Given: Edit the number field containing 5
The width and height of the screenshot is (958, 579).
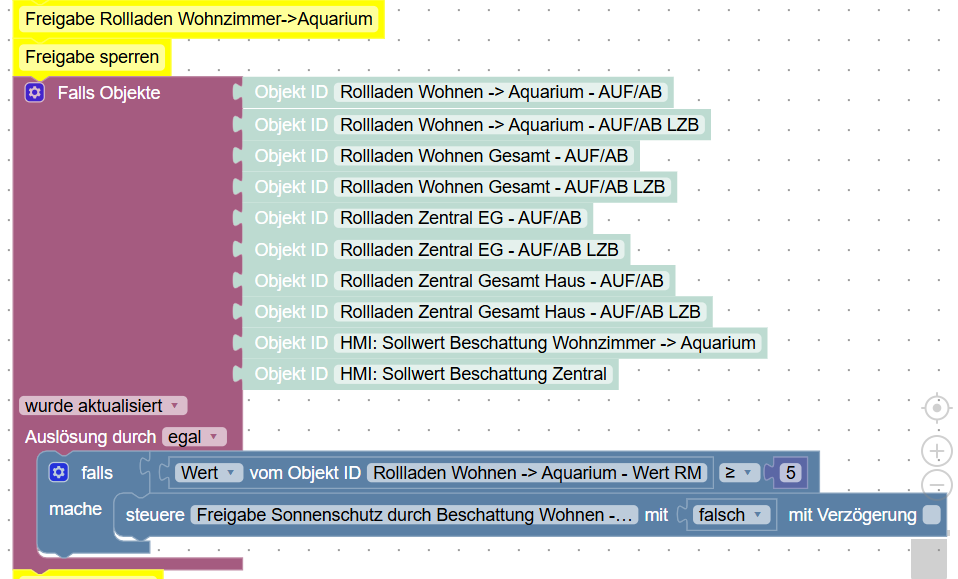Looking at the screenshot, I should 790,473.
